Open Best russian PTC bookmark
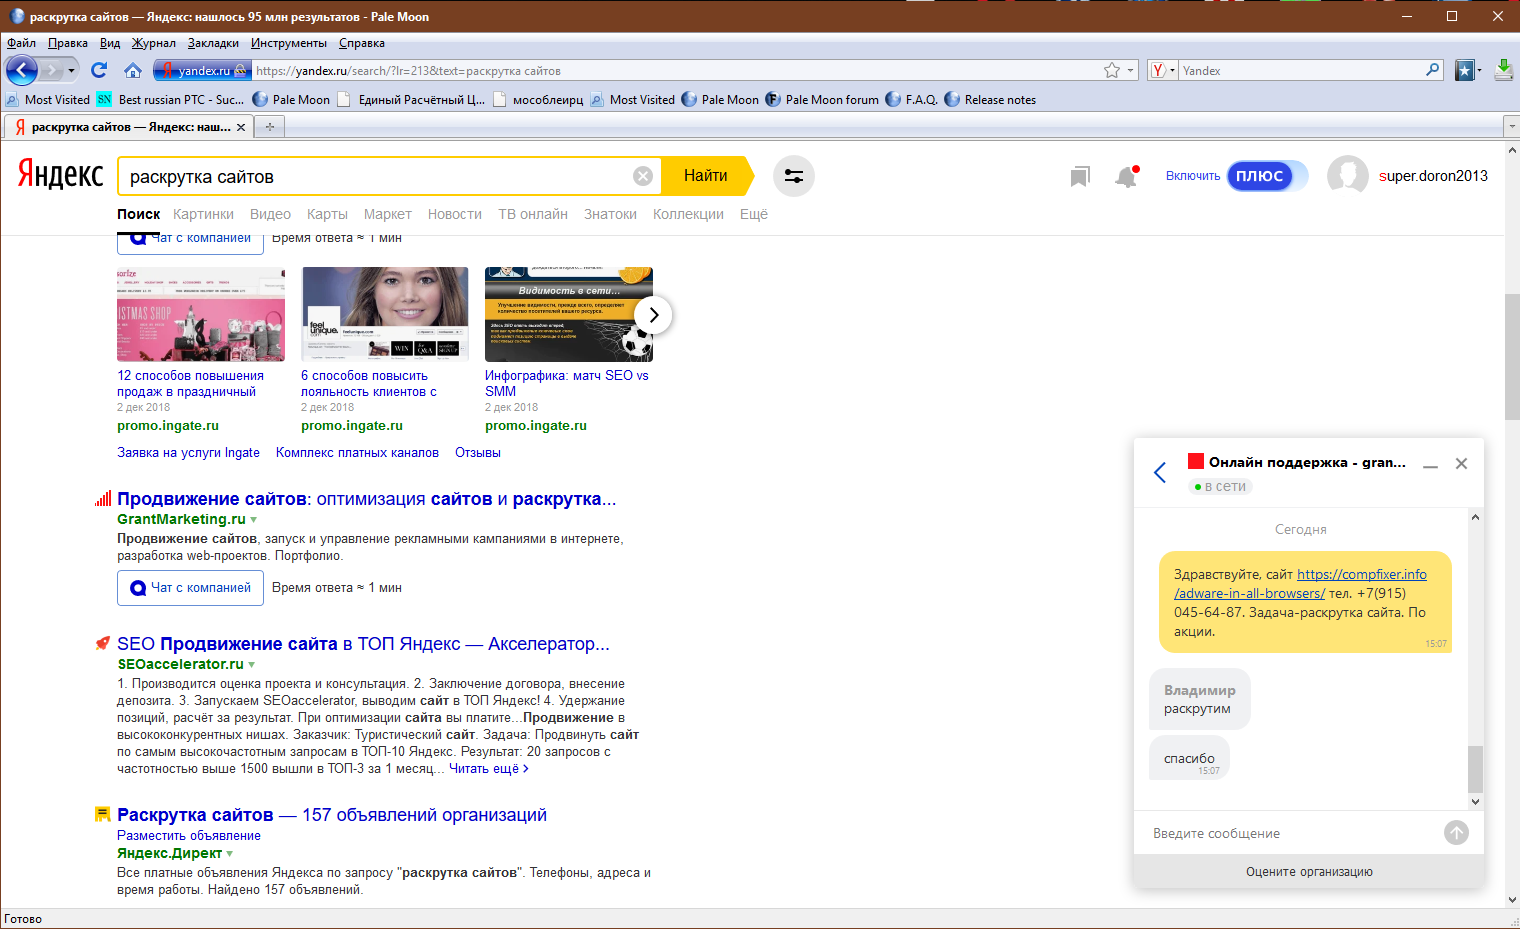 (170, 99)
